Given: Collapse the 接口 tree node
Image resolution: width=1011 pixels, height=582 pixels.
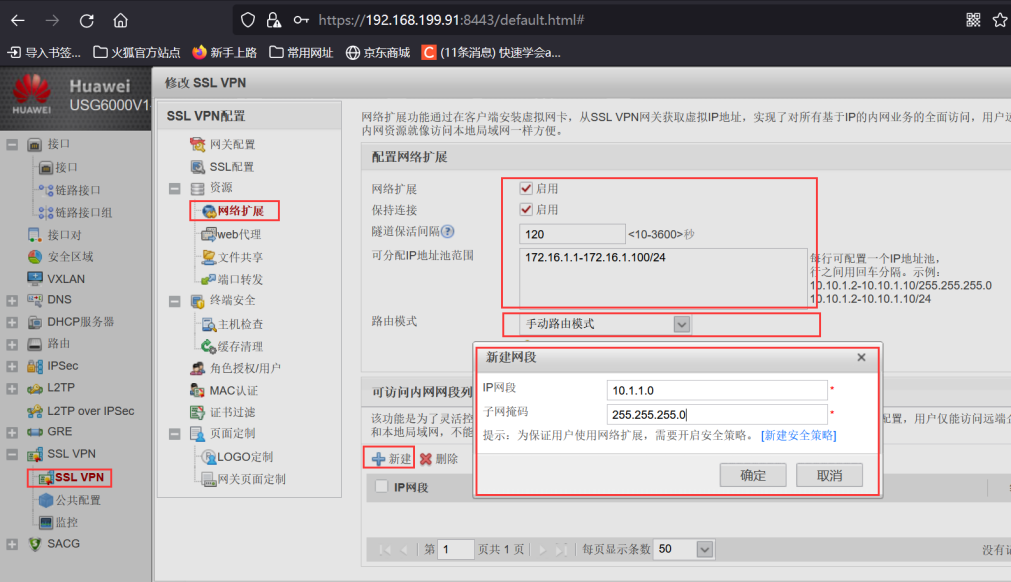Looking at the screenshot, I should 12,144.
